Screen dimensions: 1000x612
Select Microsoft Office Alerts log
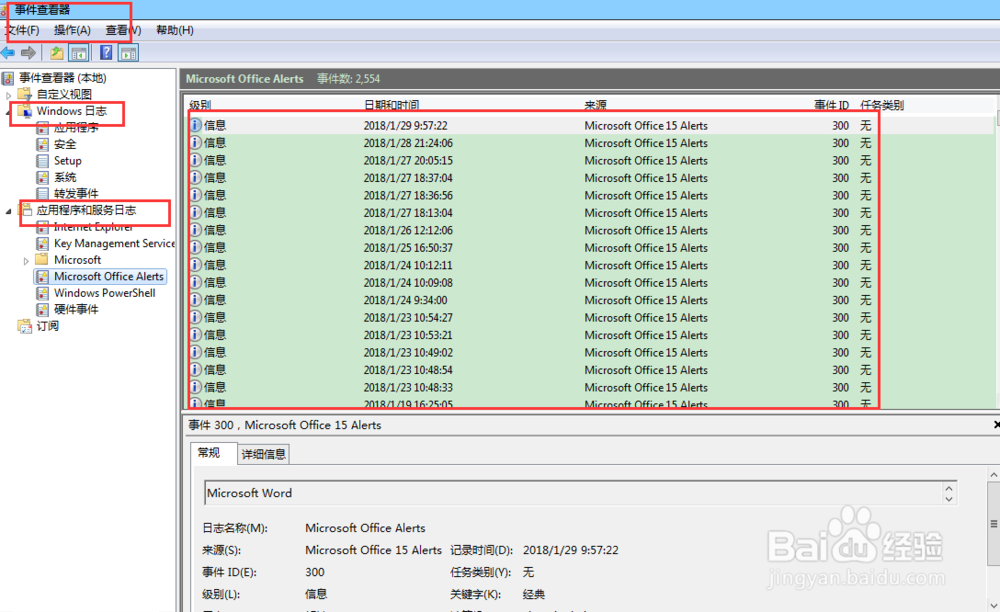pos(108,277)
